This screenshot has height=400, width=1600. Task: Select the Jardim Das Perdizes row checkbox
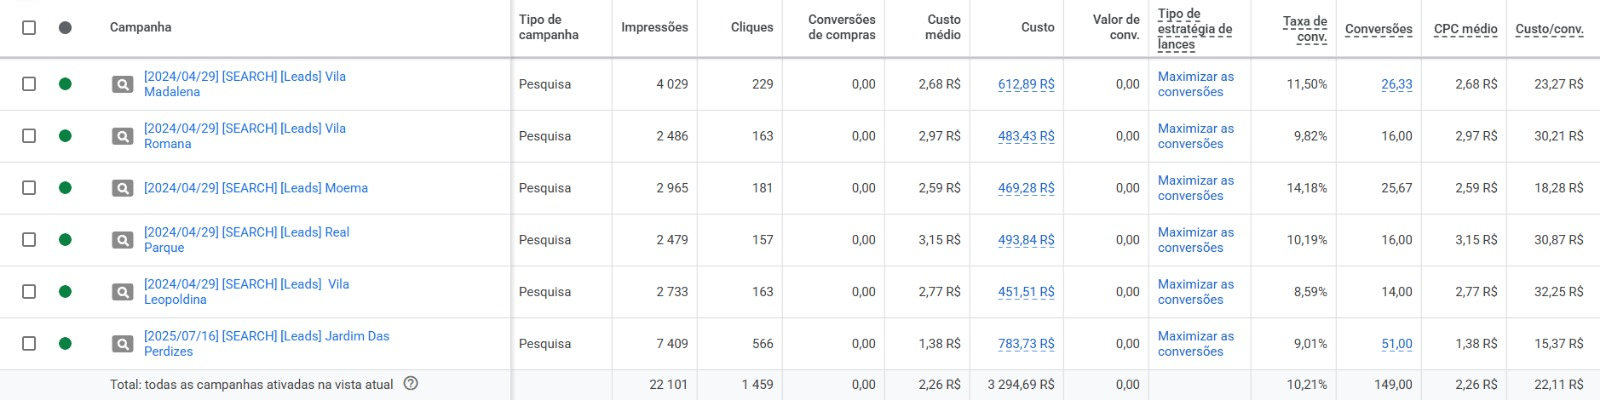point(29,344)
